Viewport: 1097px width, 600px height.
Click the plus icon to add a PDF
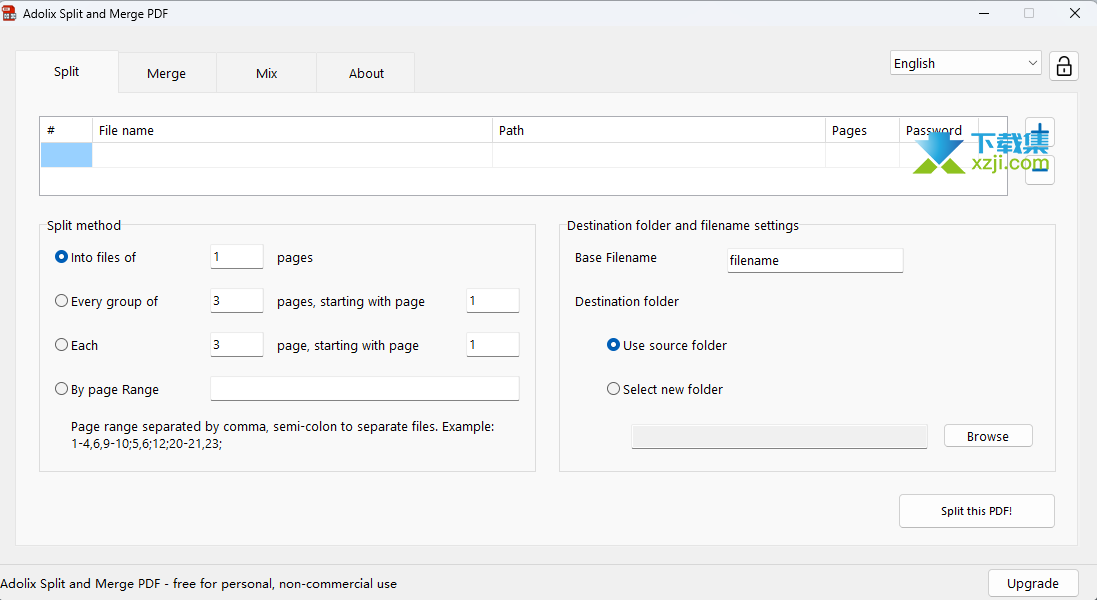1040,133
